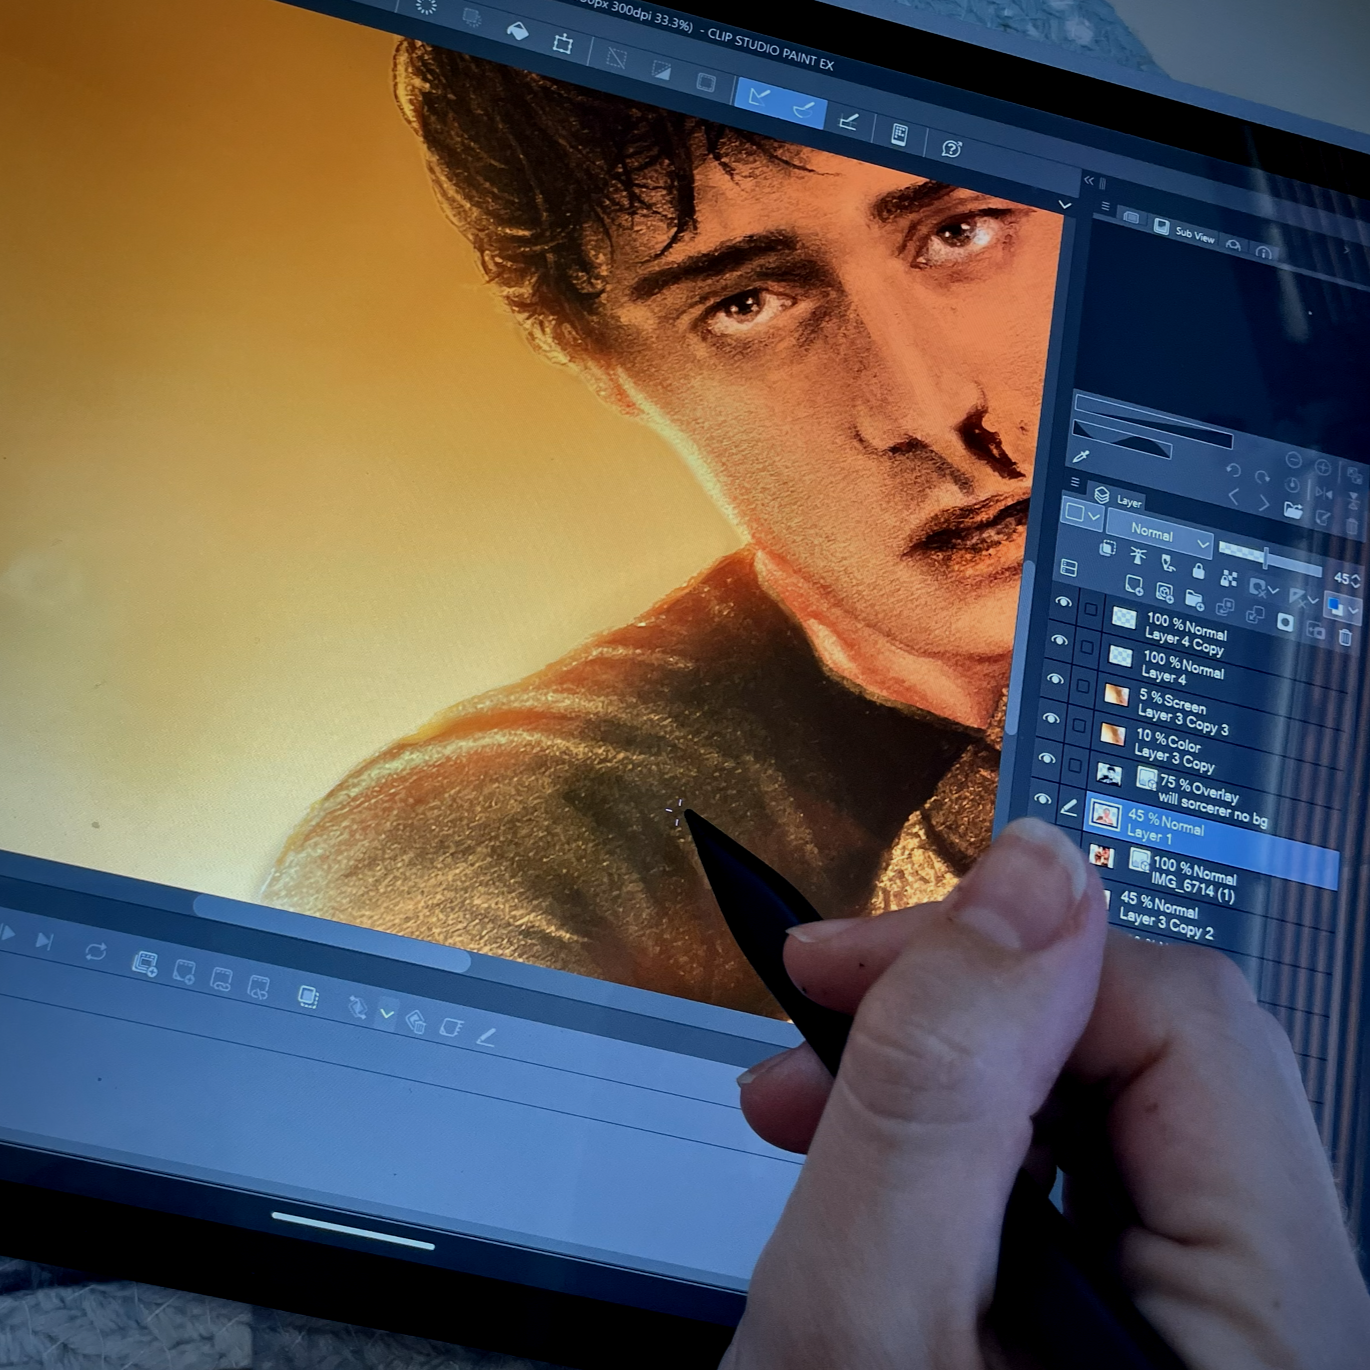This screenshot has height=1370, width=1370.
Task: Show next image in Sub View
Action: 1263,504
